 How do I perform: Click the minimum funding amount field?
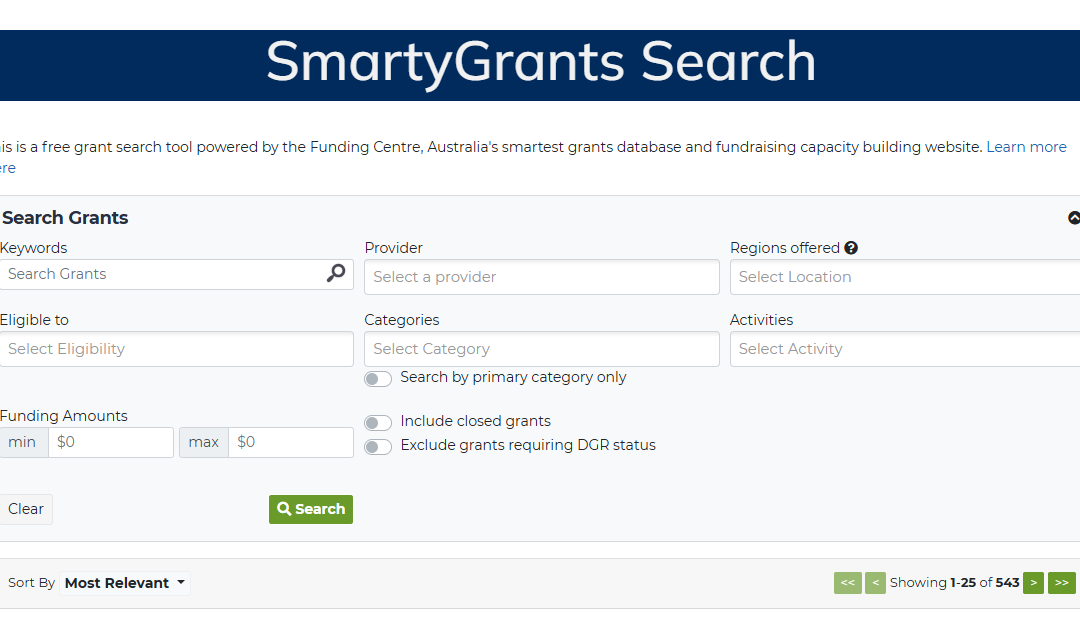(x=110, y=442)
